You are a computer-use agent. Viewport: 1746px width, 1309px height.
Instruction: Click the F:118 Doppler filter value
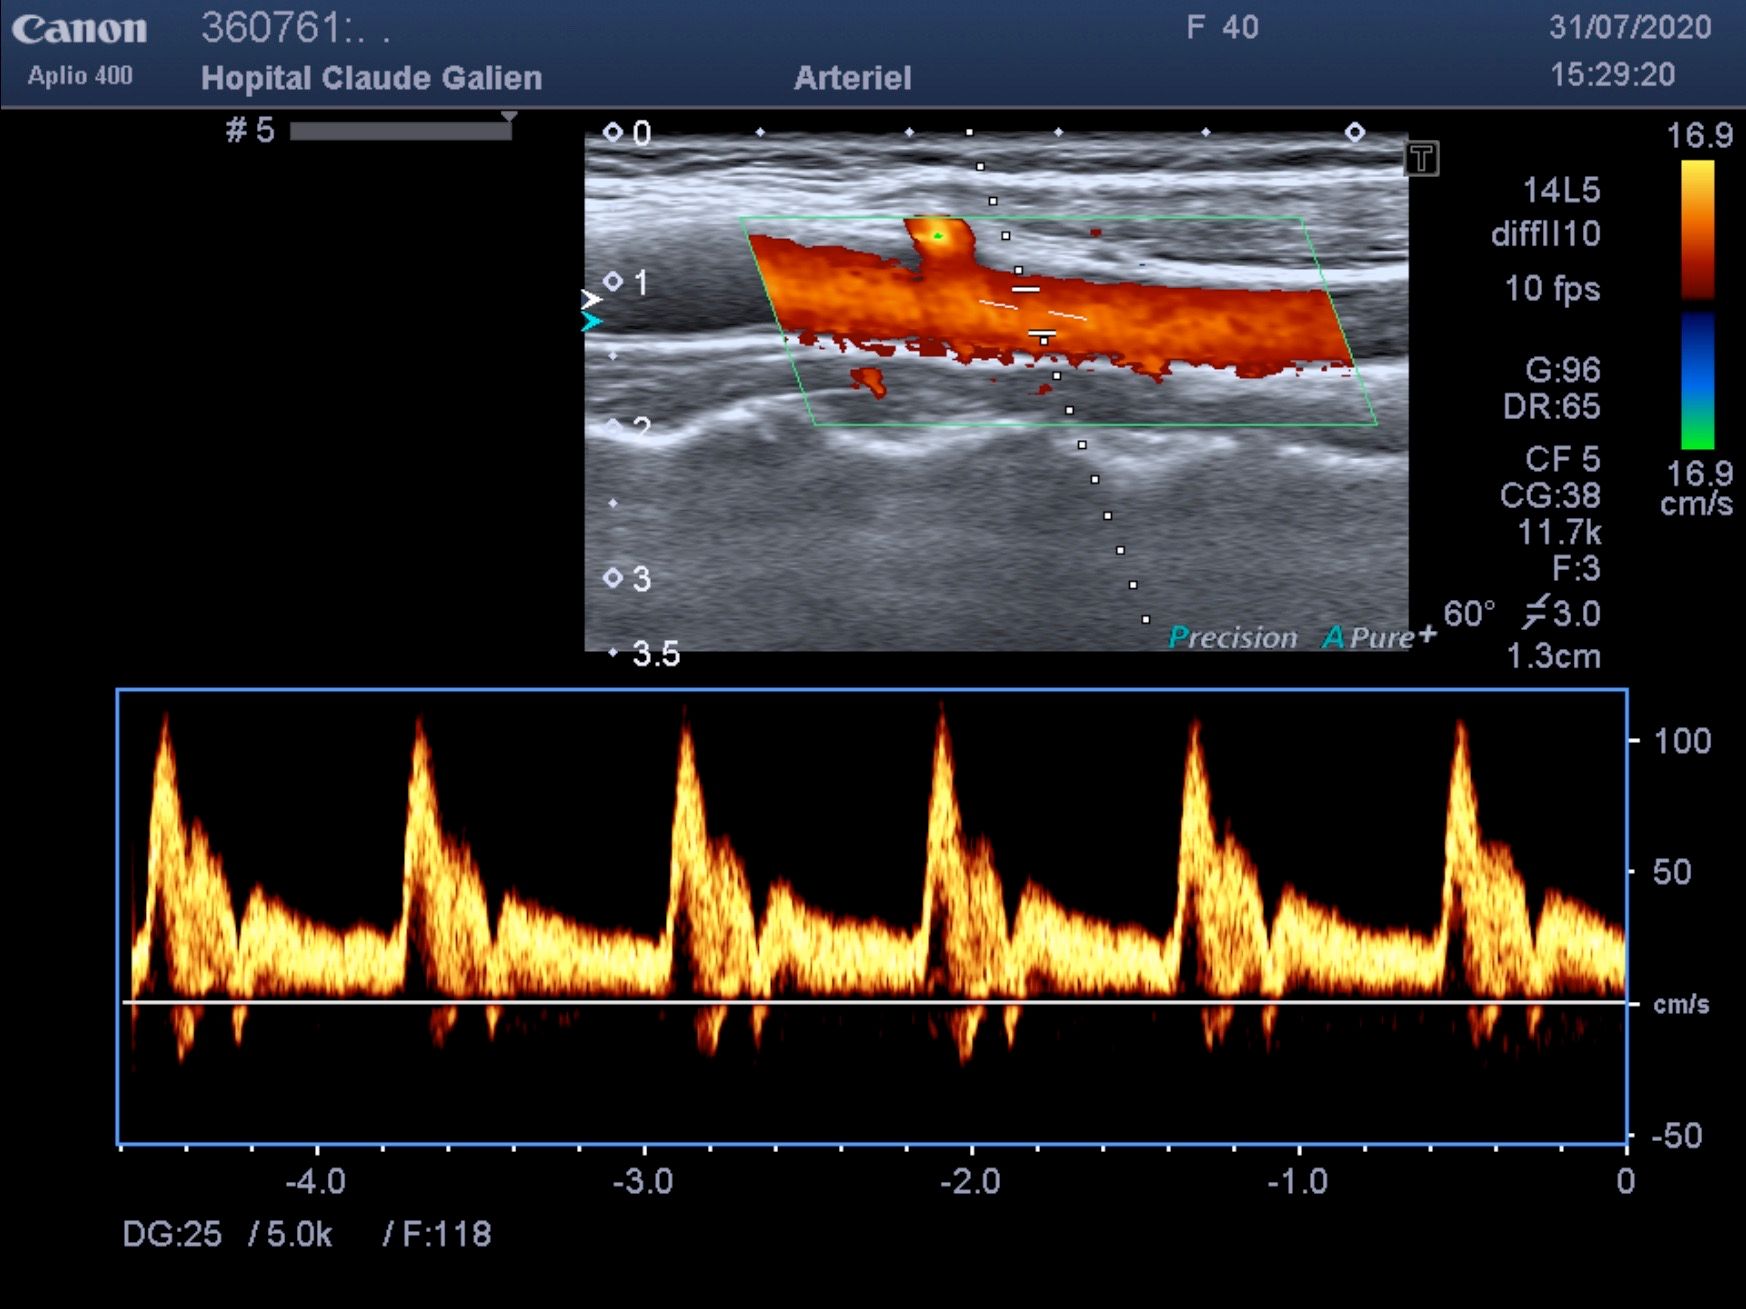447,1234
